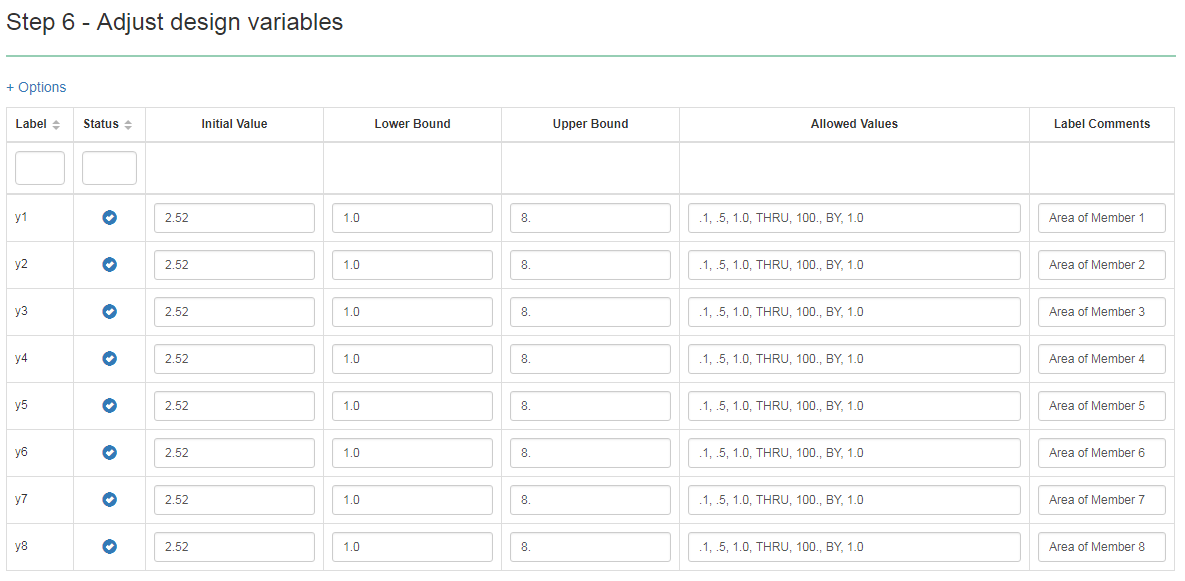The height and width of the screenshot is (581, 1185).
Task: Sort by the Label column arrows
Action: click(56, 125)
